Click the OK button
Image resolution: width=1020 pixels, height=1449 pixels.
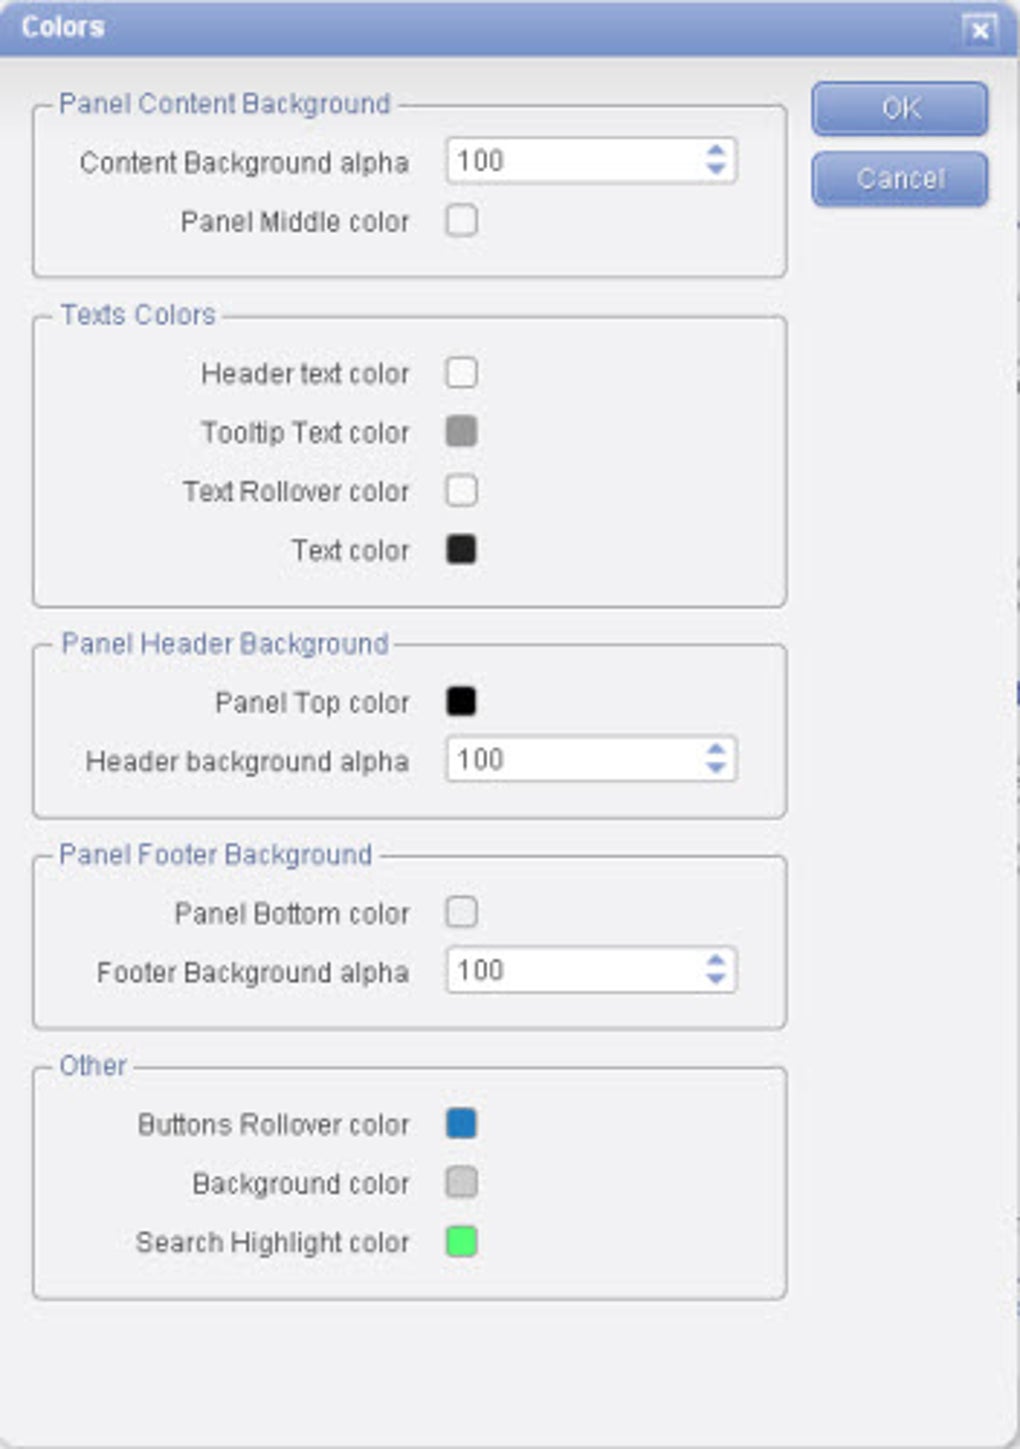(899, 108)
